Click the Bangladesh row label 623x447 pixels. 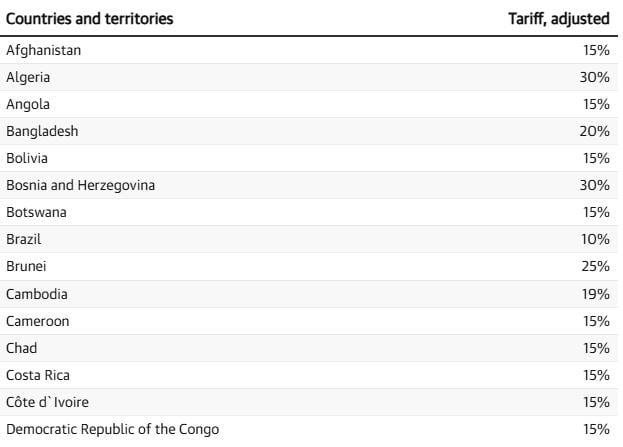42,131
